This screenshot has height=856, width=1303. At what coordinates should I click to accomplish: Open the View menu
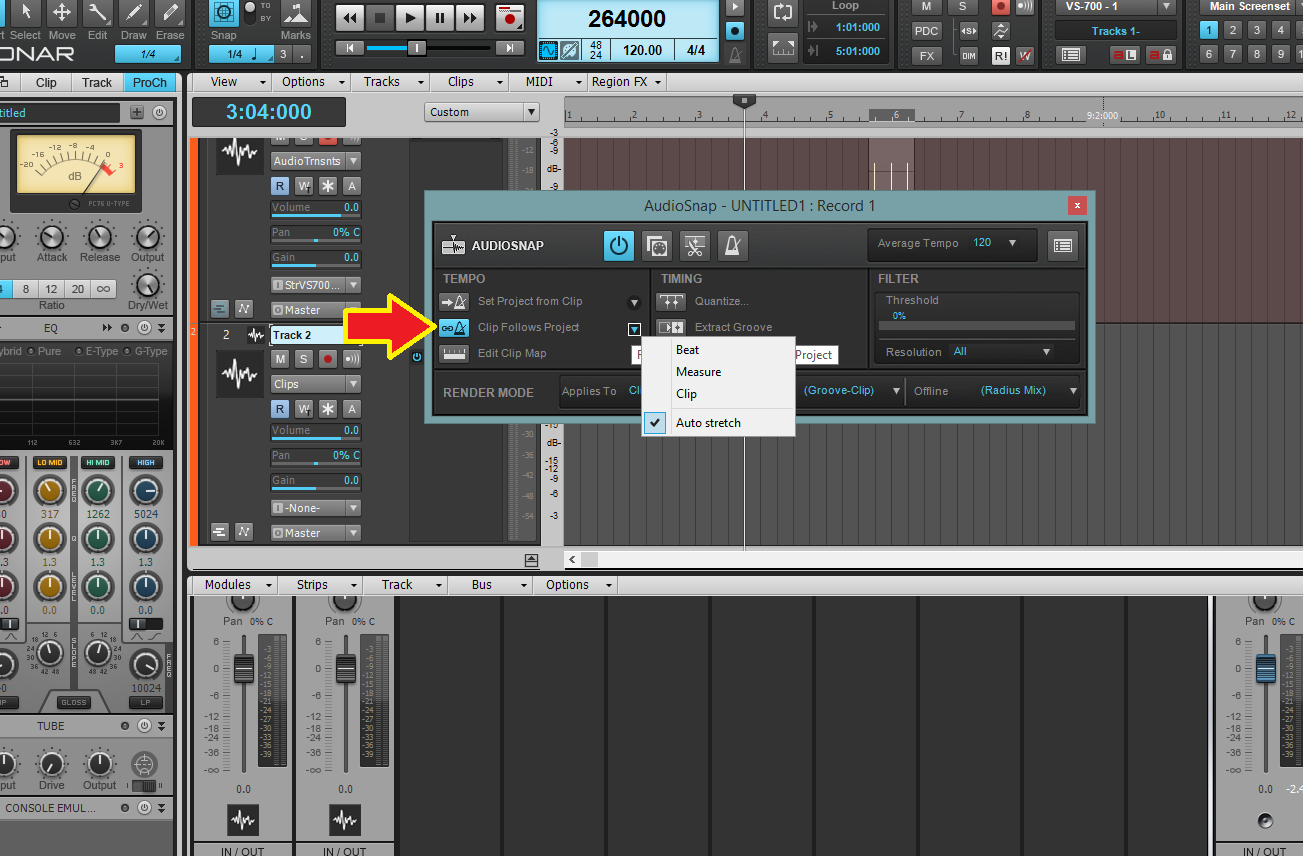click(229, 82)
